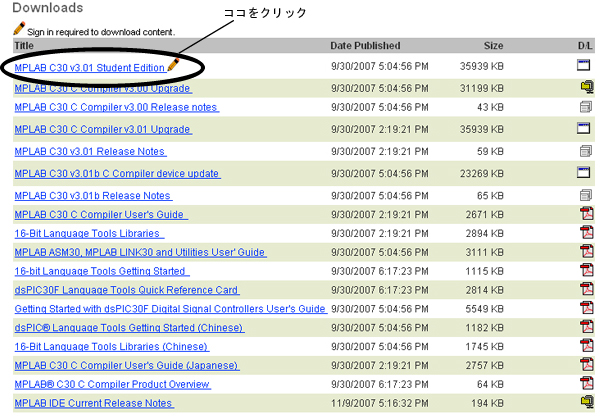Open 16-bit Language Tools Getting Started link
604x419 pixels.
[x=102, y=272]
